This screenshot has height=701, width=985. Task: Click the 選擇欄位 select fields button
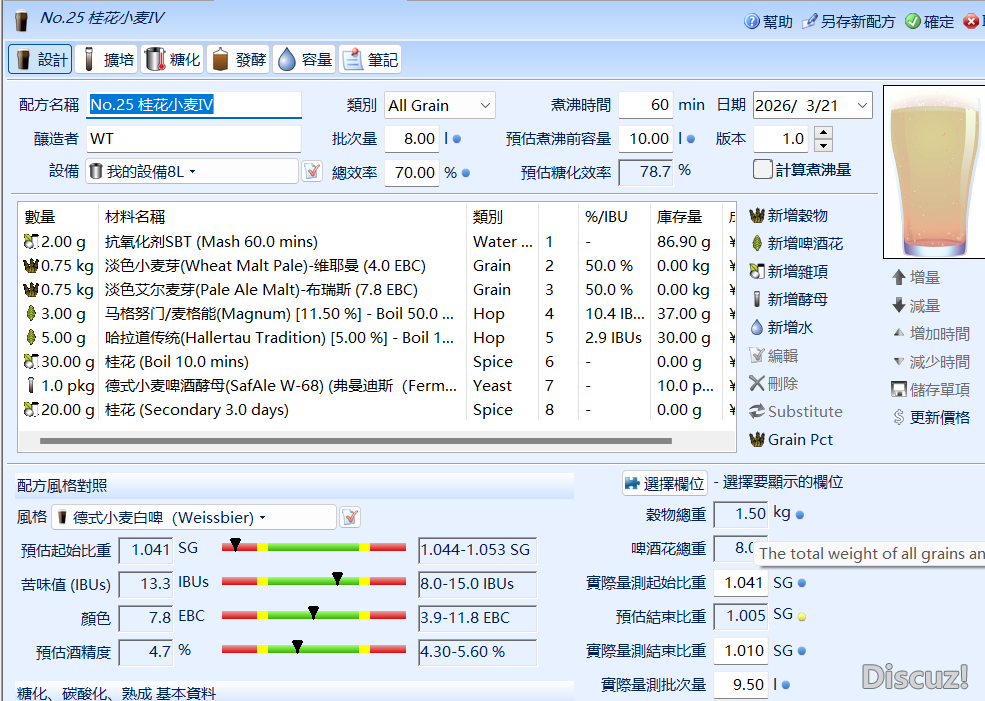pyautogui.click(x=664, y=483)
